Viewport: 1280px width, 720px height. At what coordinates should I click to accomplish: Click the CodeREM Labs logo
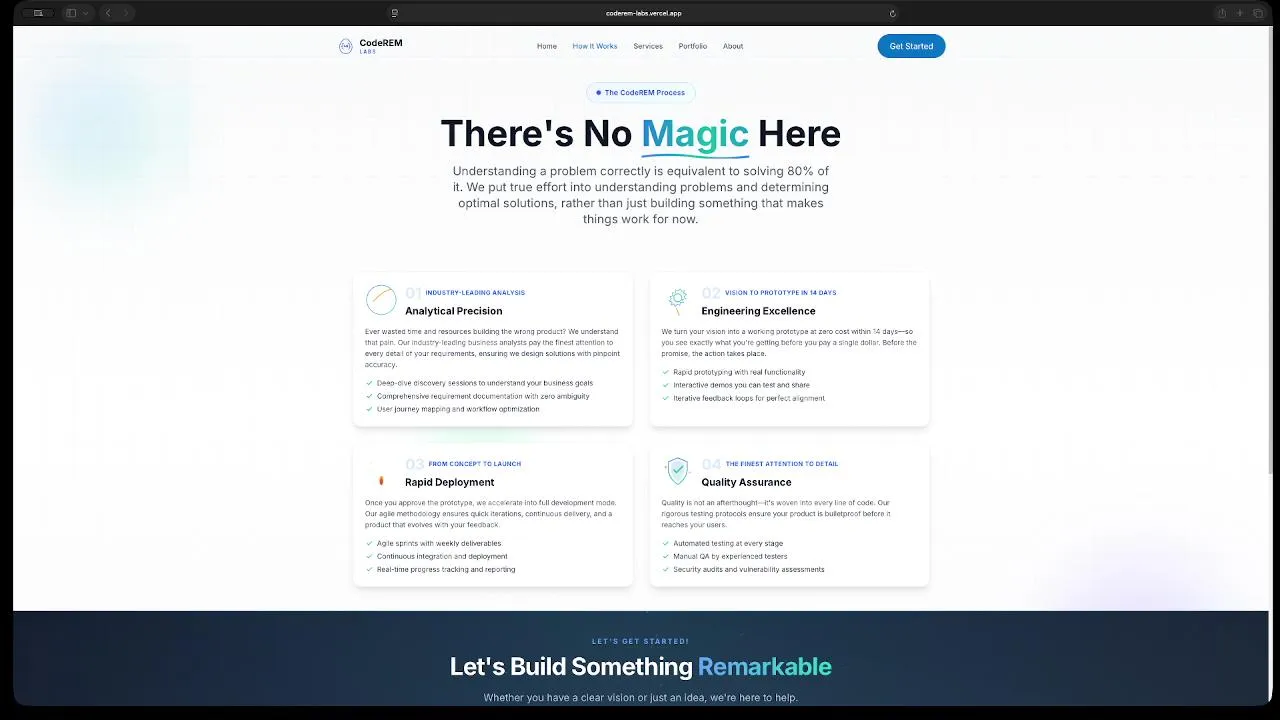click(370, 46)
